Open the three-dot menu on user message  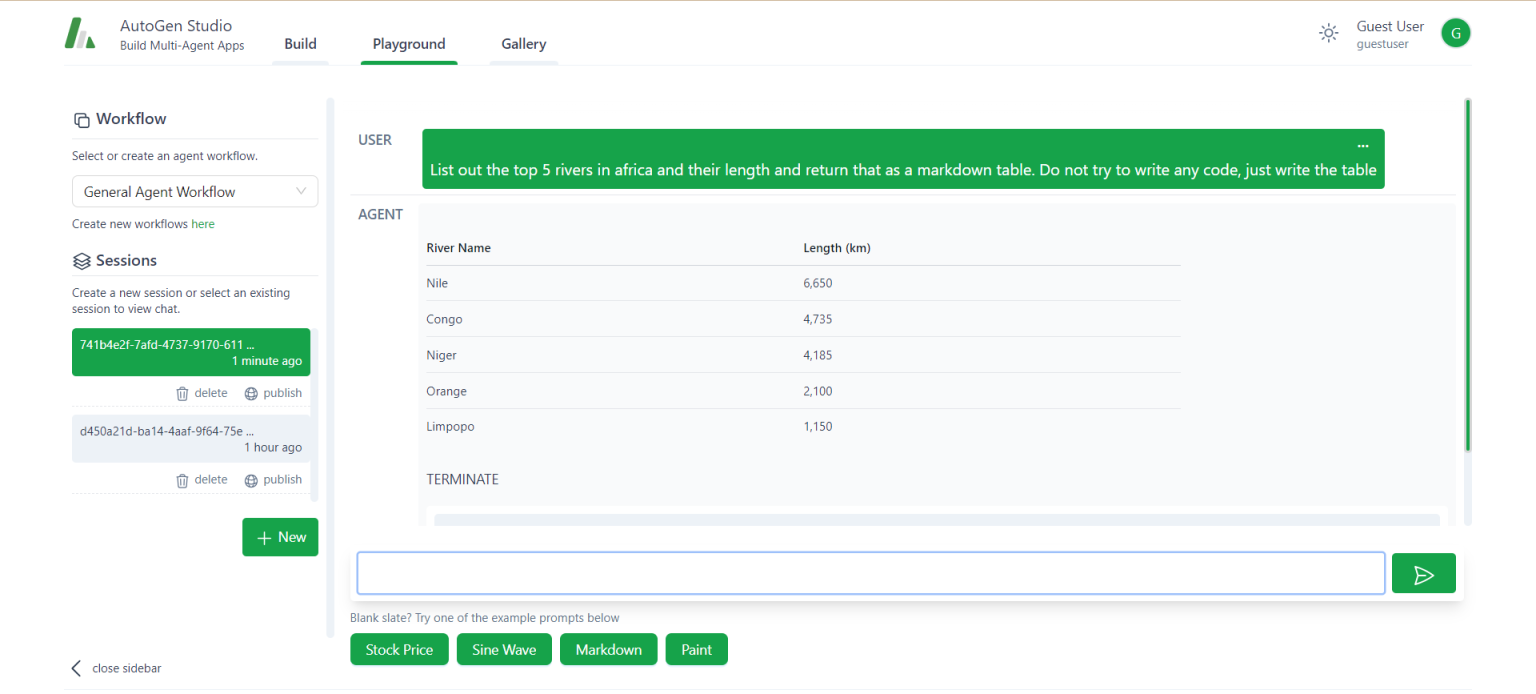click(1362, 144)
